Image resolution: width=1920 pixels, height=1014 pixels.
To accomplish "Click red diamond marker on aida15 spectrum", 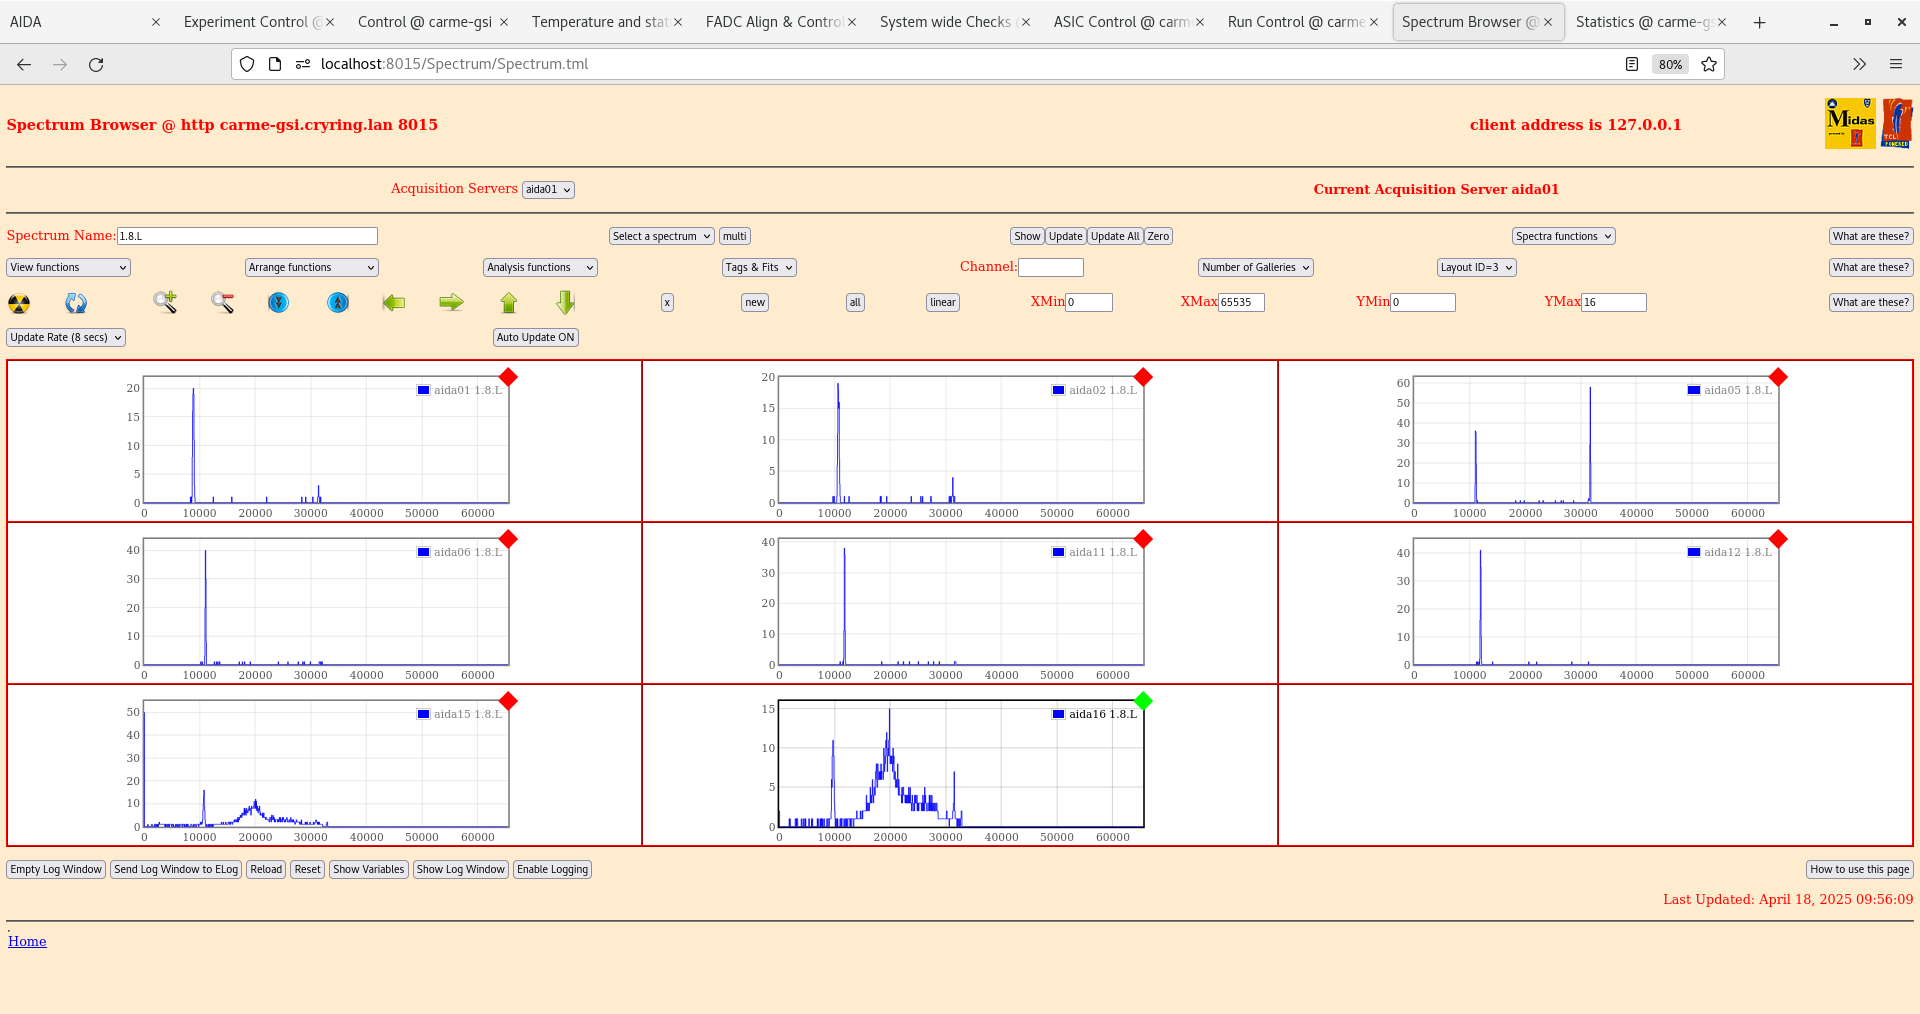I will (508, 701).
